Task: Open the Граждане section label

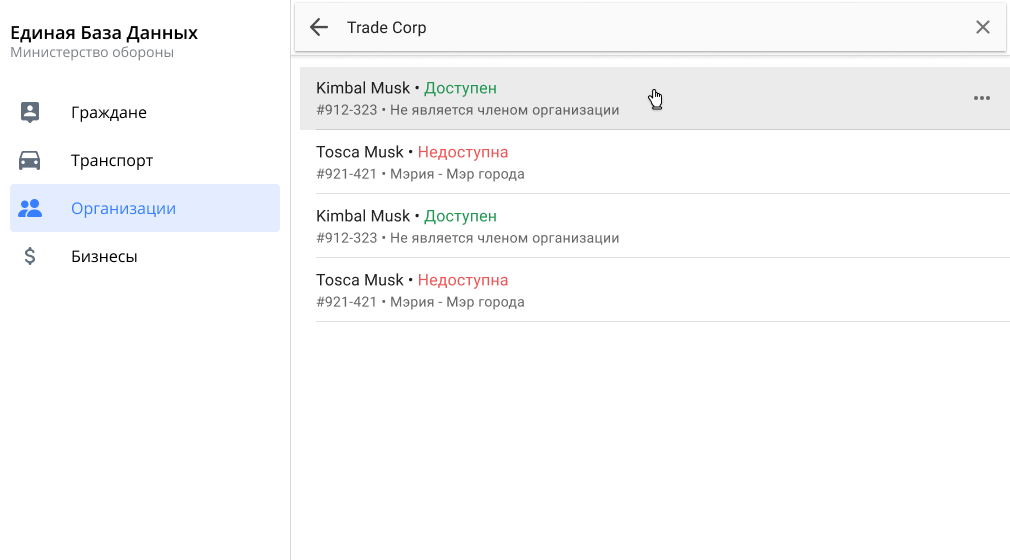Action: click(109, 113)
